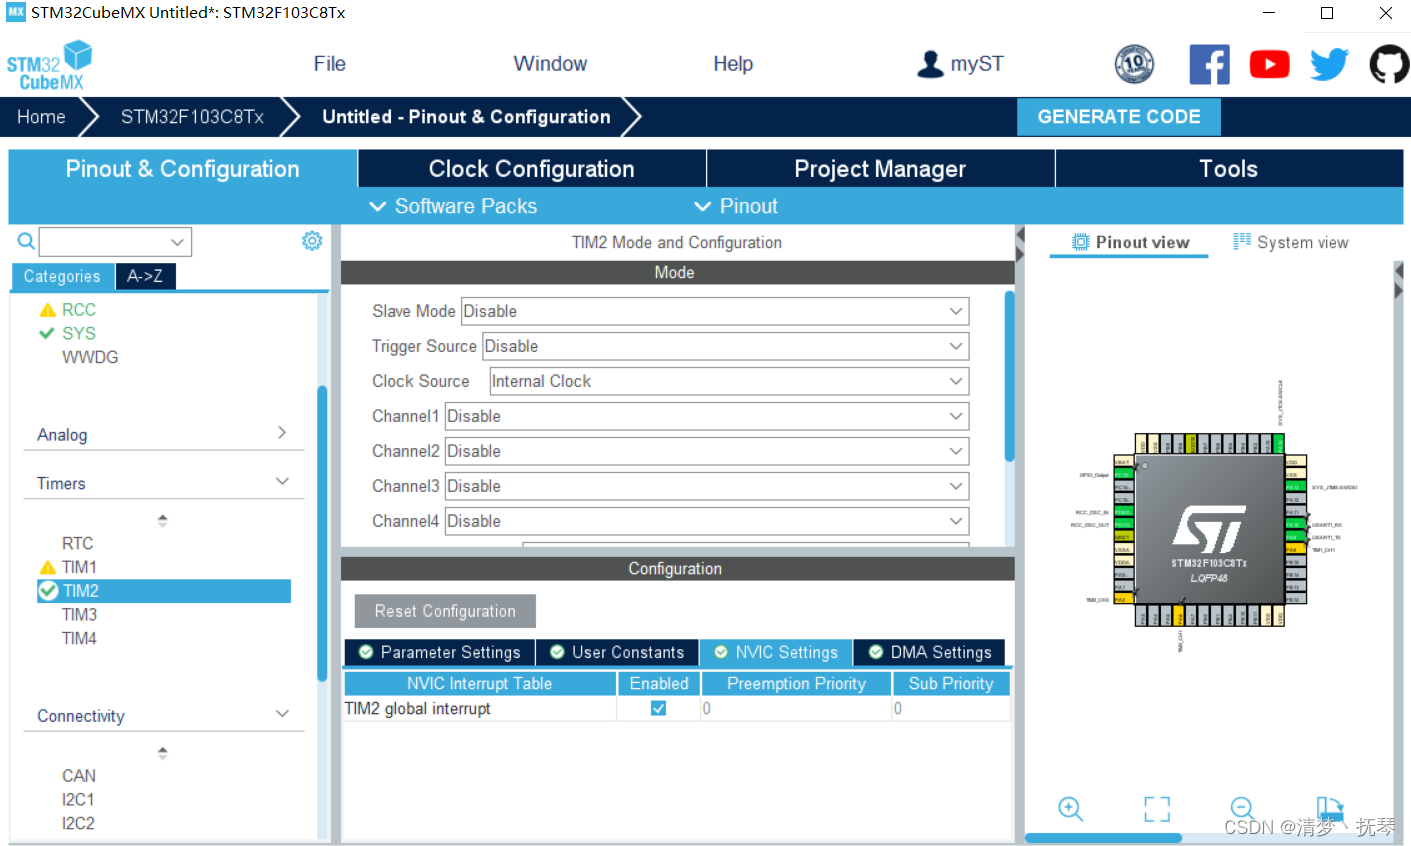The image size is (1411, 846).
Task: Click the STM32F103C8Tx chip image
Action: coord(1209,530)
